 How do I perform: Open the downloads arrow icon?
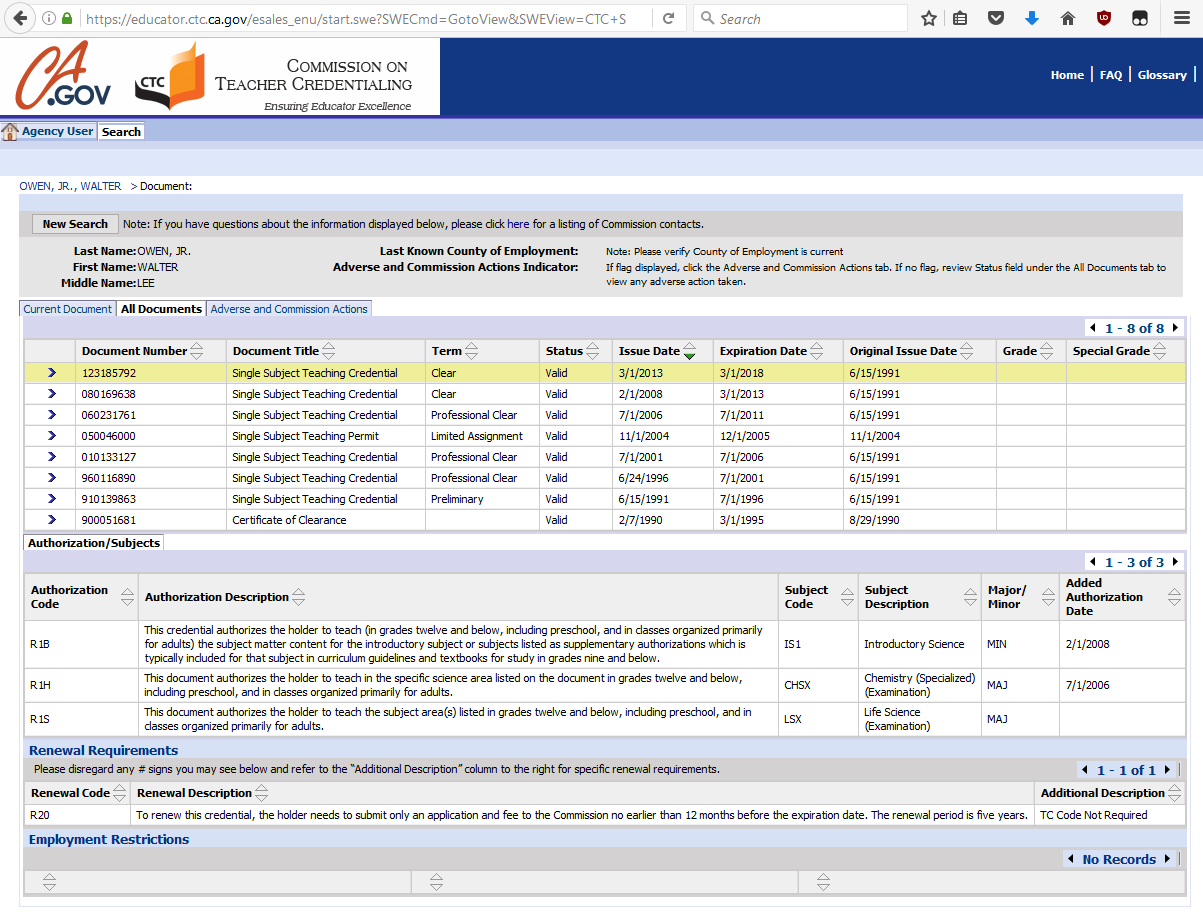click(x=1032, y=18)
